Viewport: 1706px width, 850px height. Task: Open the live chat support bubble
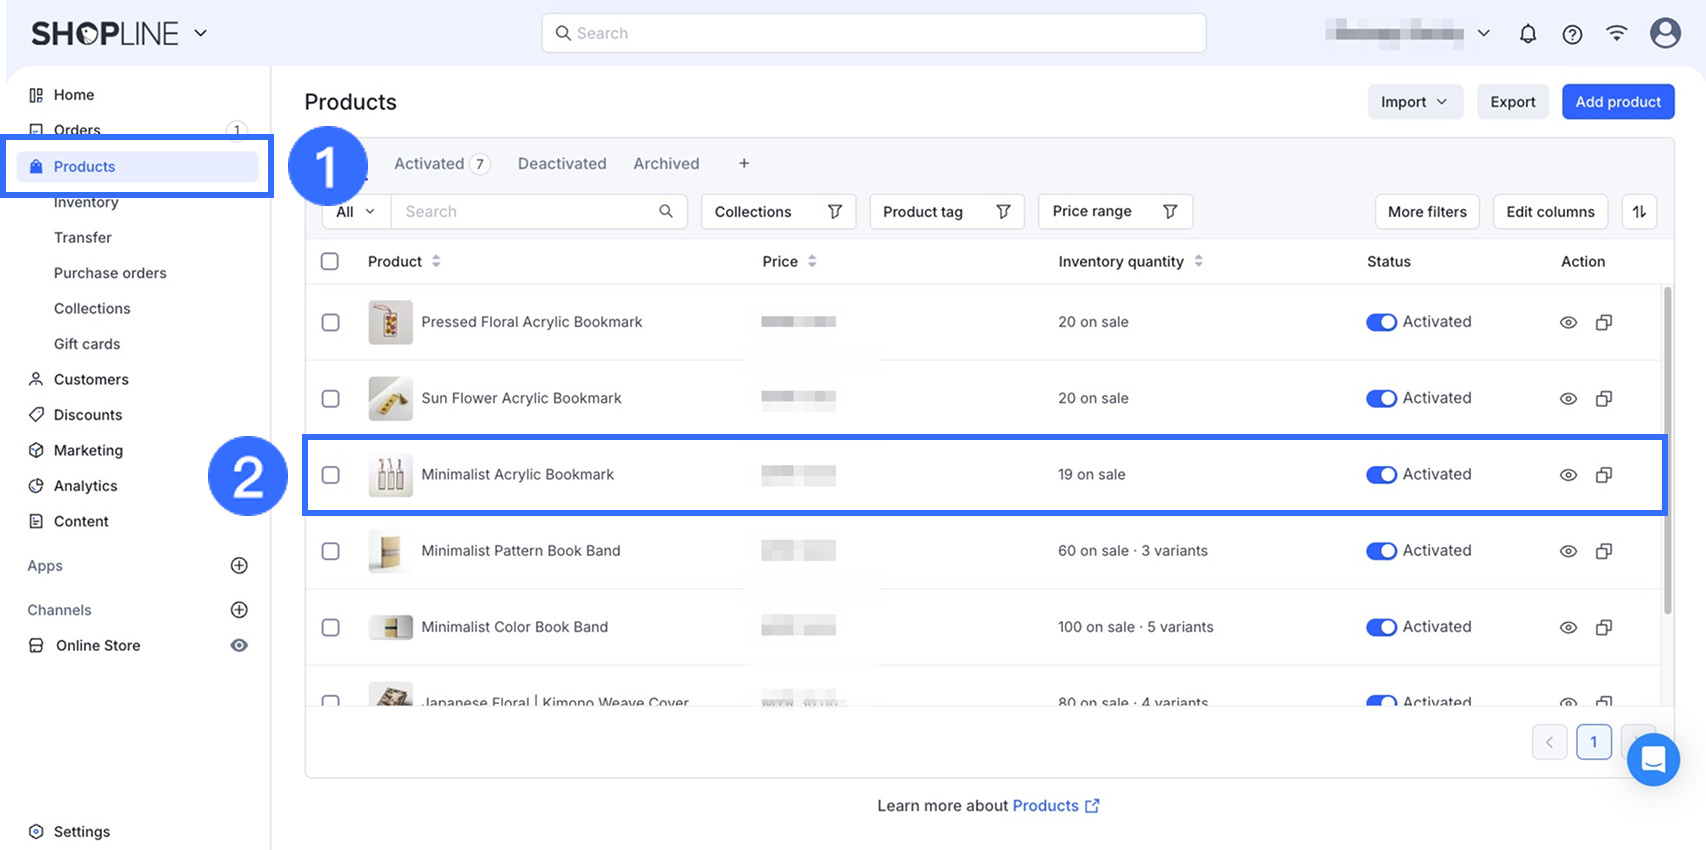click(x=1653, y=760)
